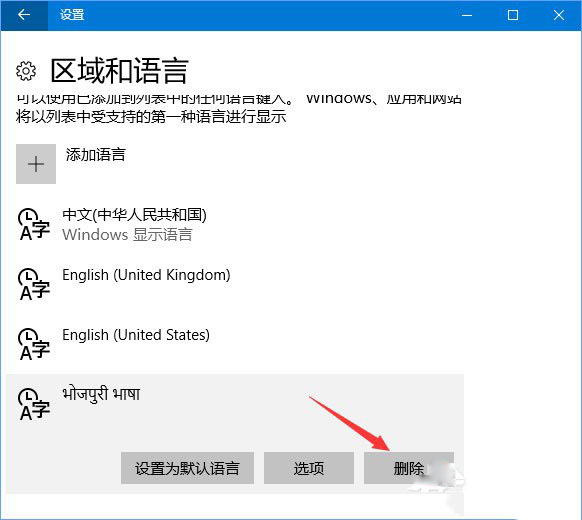This screenshot has width=582, height=520.
Task: Select English (United Kingdom) language entry
Action: [x=235, y=284]
